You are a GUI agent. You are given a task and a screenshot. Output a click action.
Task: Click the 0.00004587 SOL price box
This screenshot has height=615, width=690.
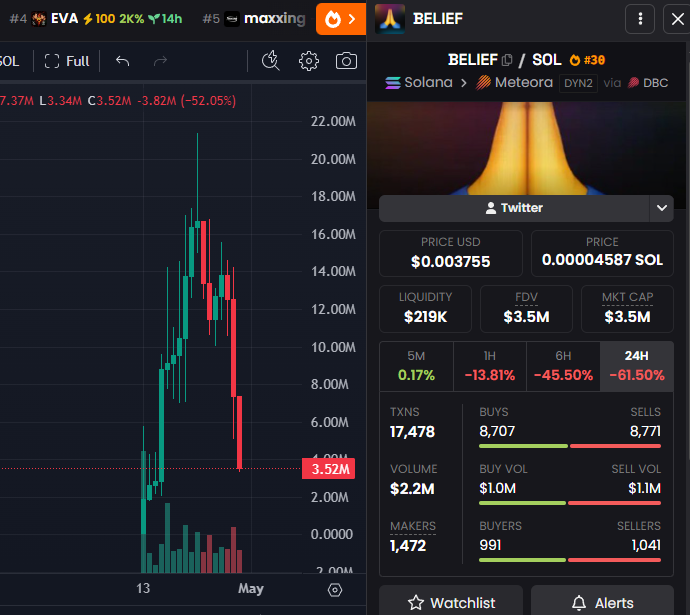click(602, 253)
